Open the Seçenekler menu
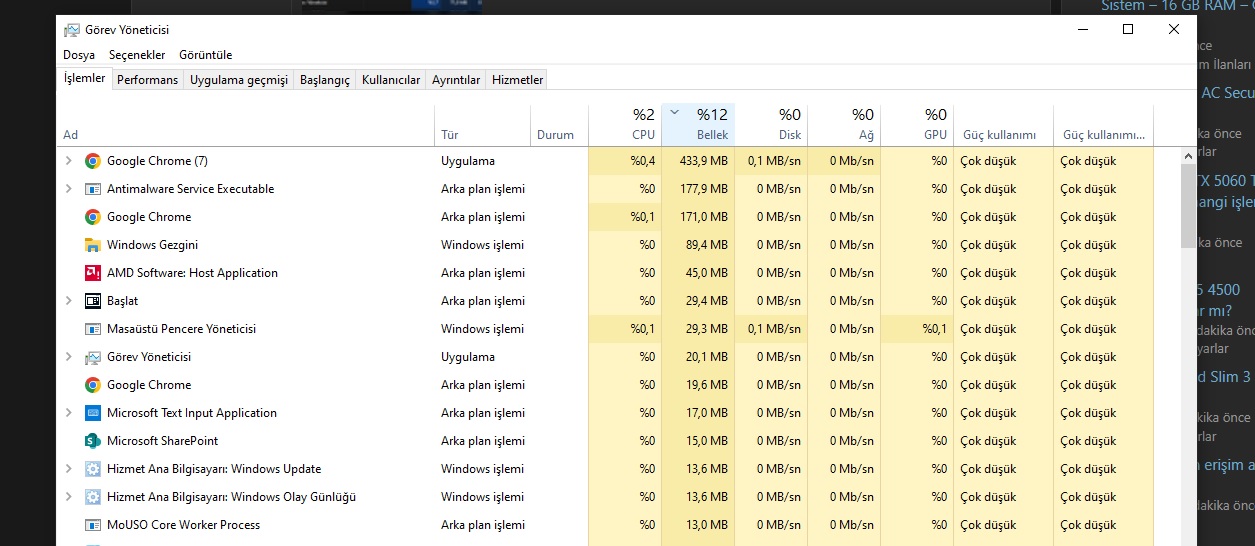 click(136, 55)
